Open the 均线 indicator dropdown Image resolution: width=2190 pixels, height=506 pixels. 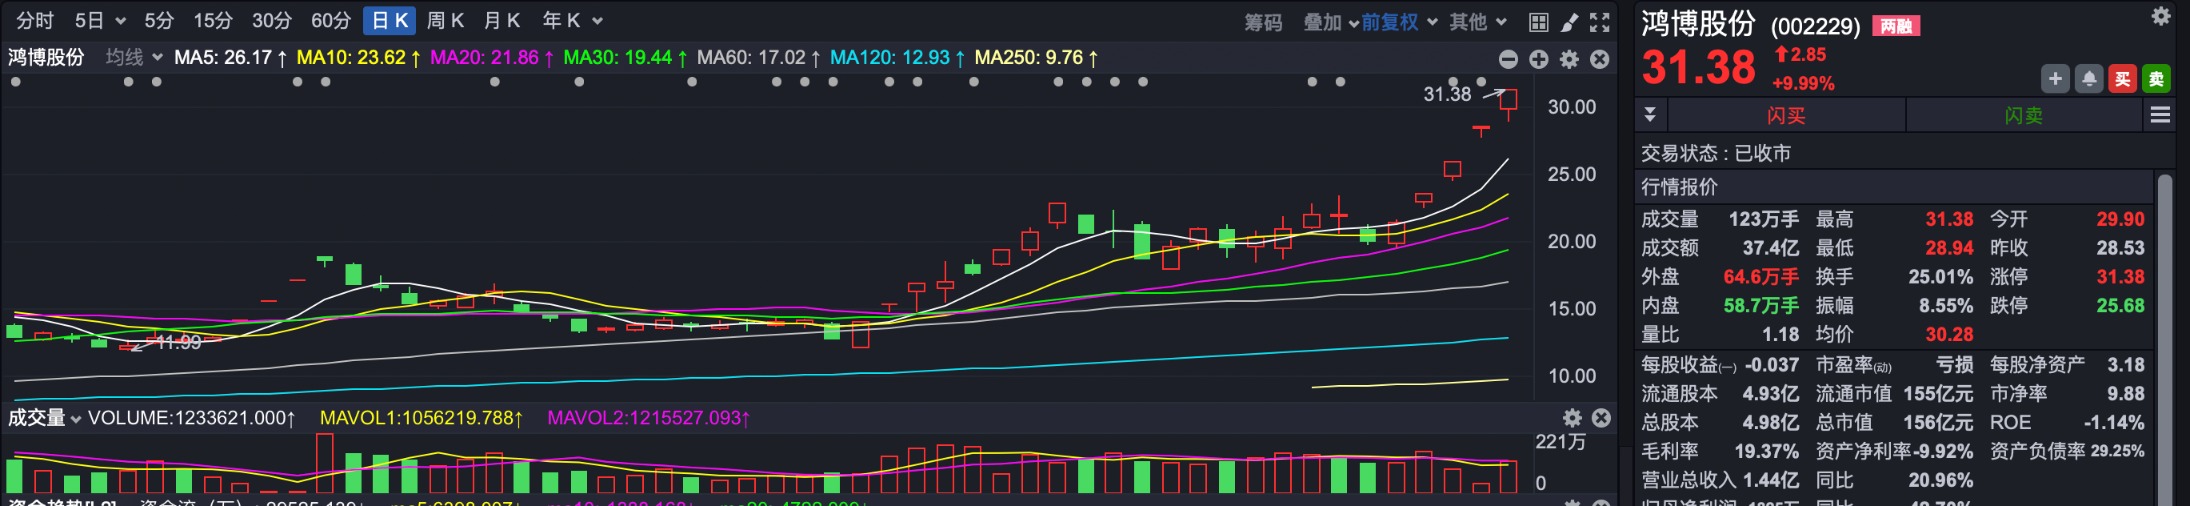point(134,58)
